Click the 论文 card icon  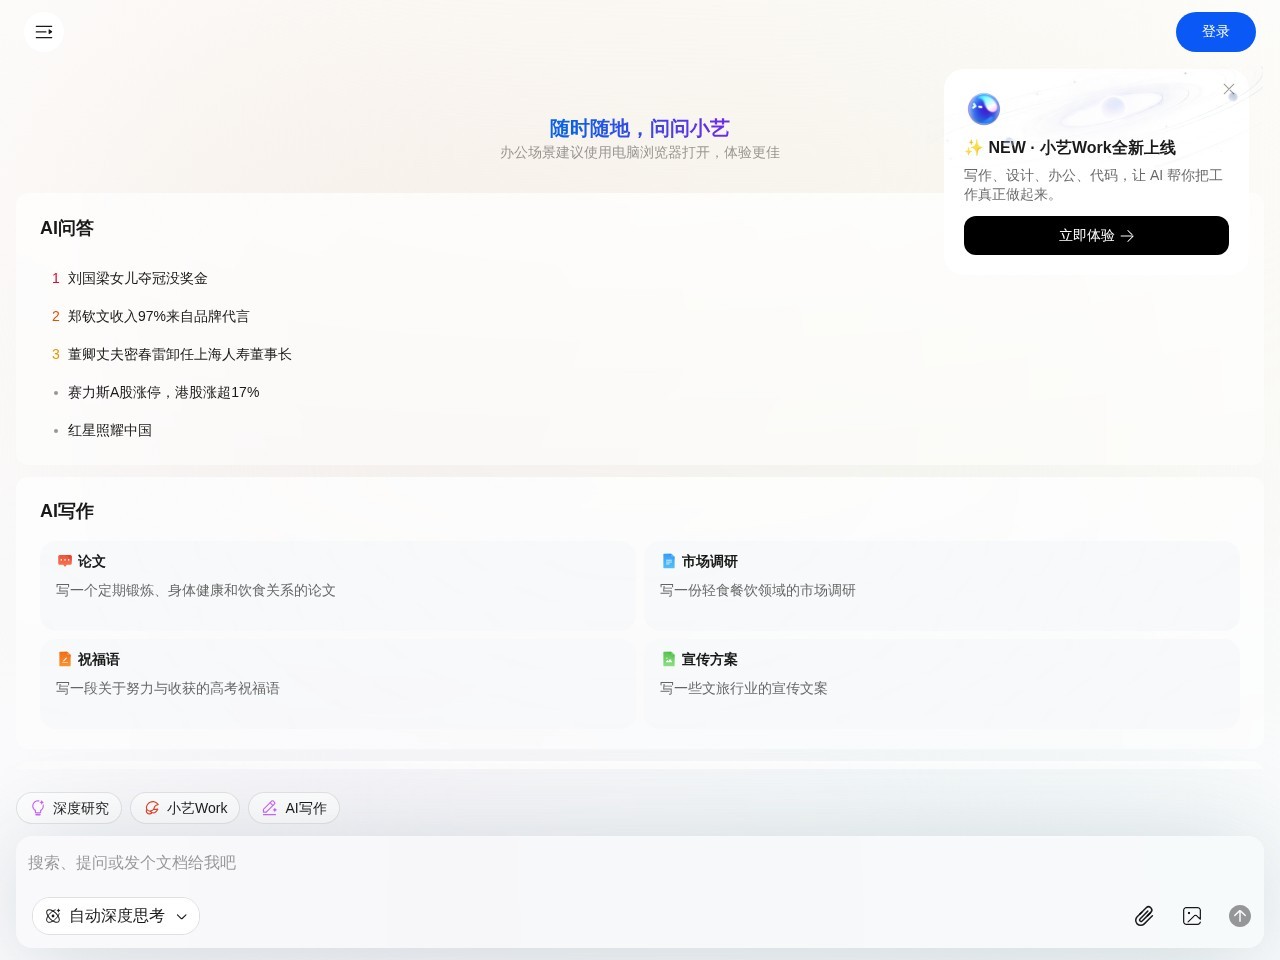65,561
